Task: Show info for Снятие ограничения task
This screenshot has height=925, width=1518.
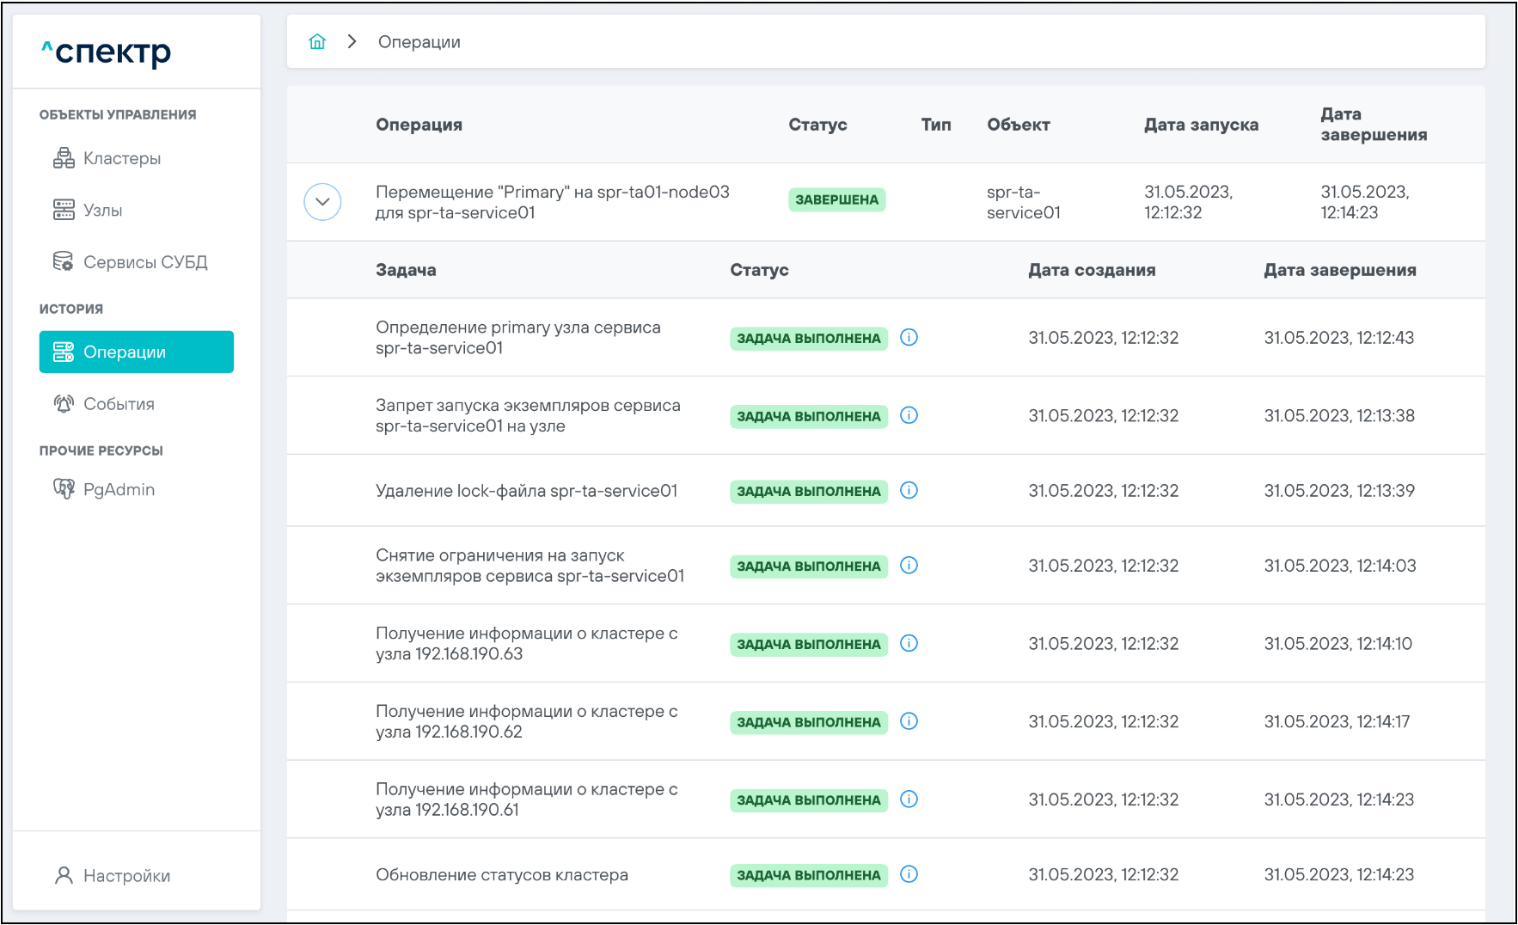Action: [x=909, y=565]
